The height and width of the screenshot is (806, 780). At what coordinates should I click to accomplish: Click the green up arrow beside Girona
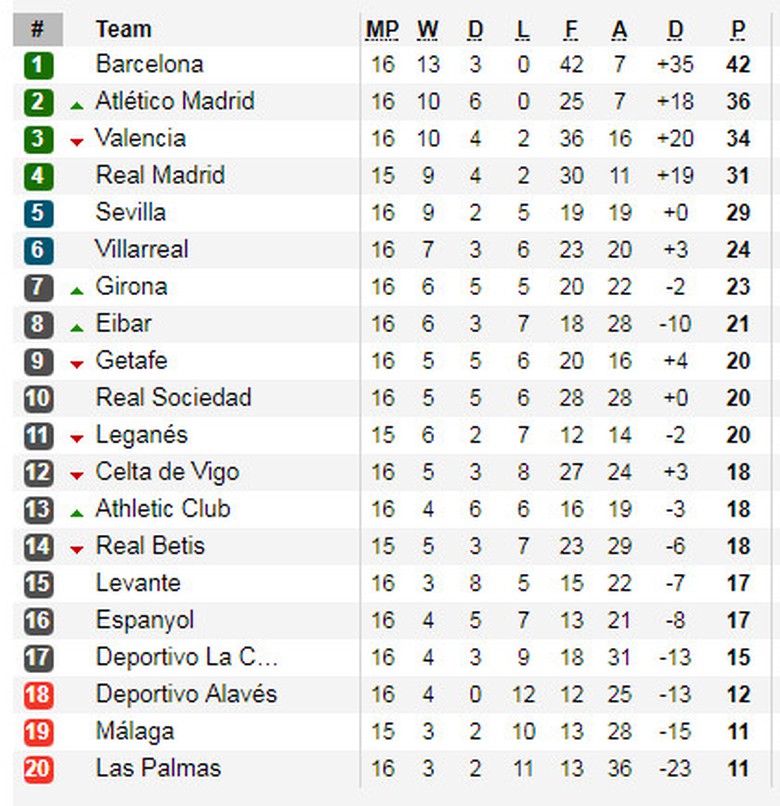(77, 290)
